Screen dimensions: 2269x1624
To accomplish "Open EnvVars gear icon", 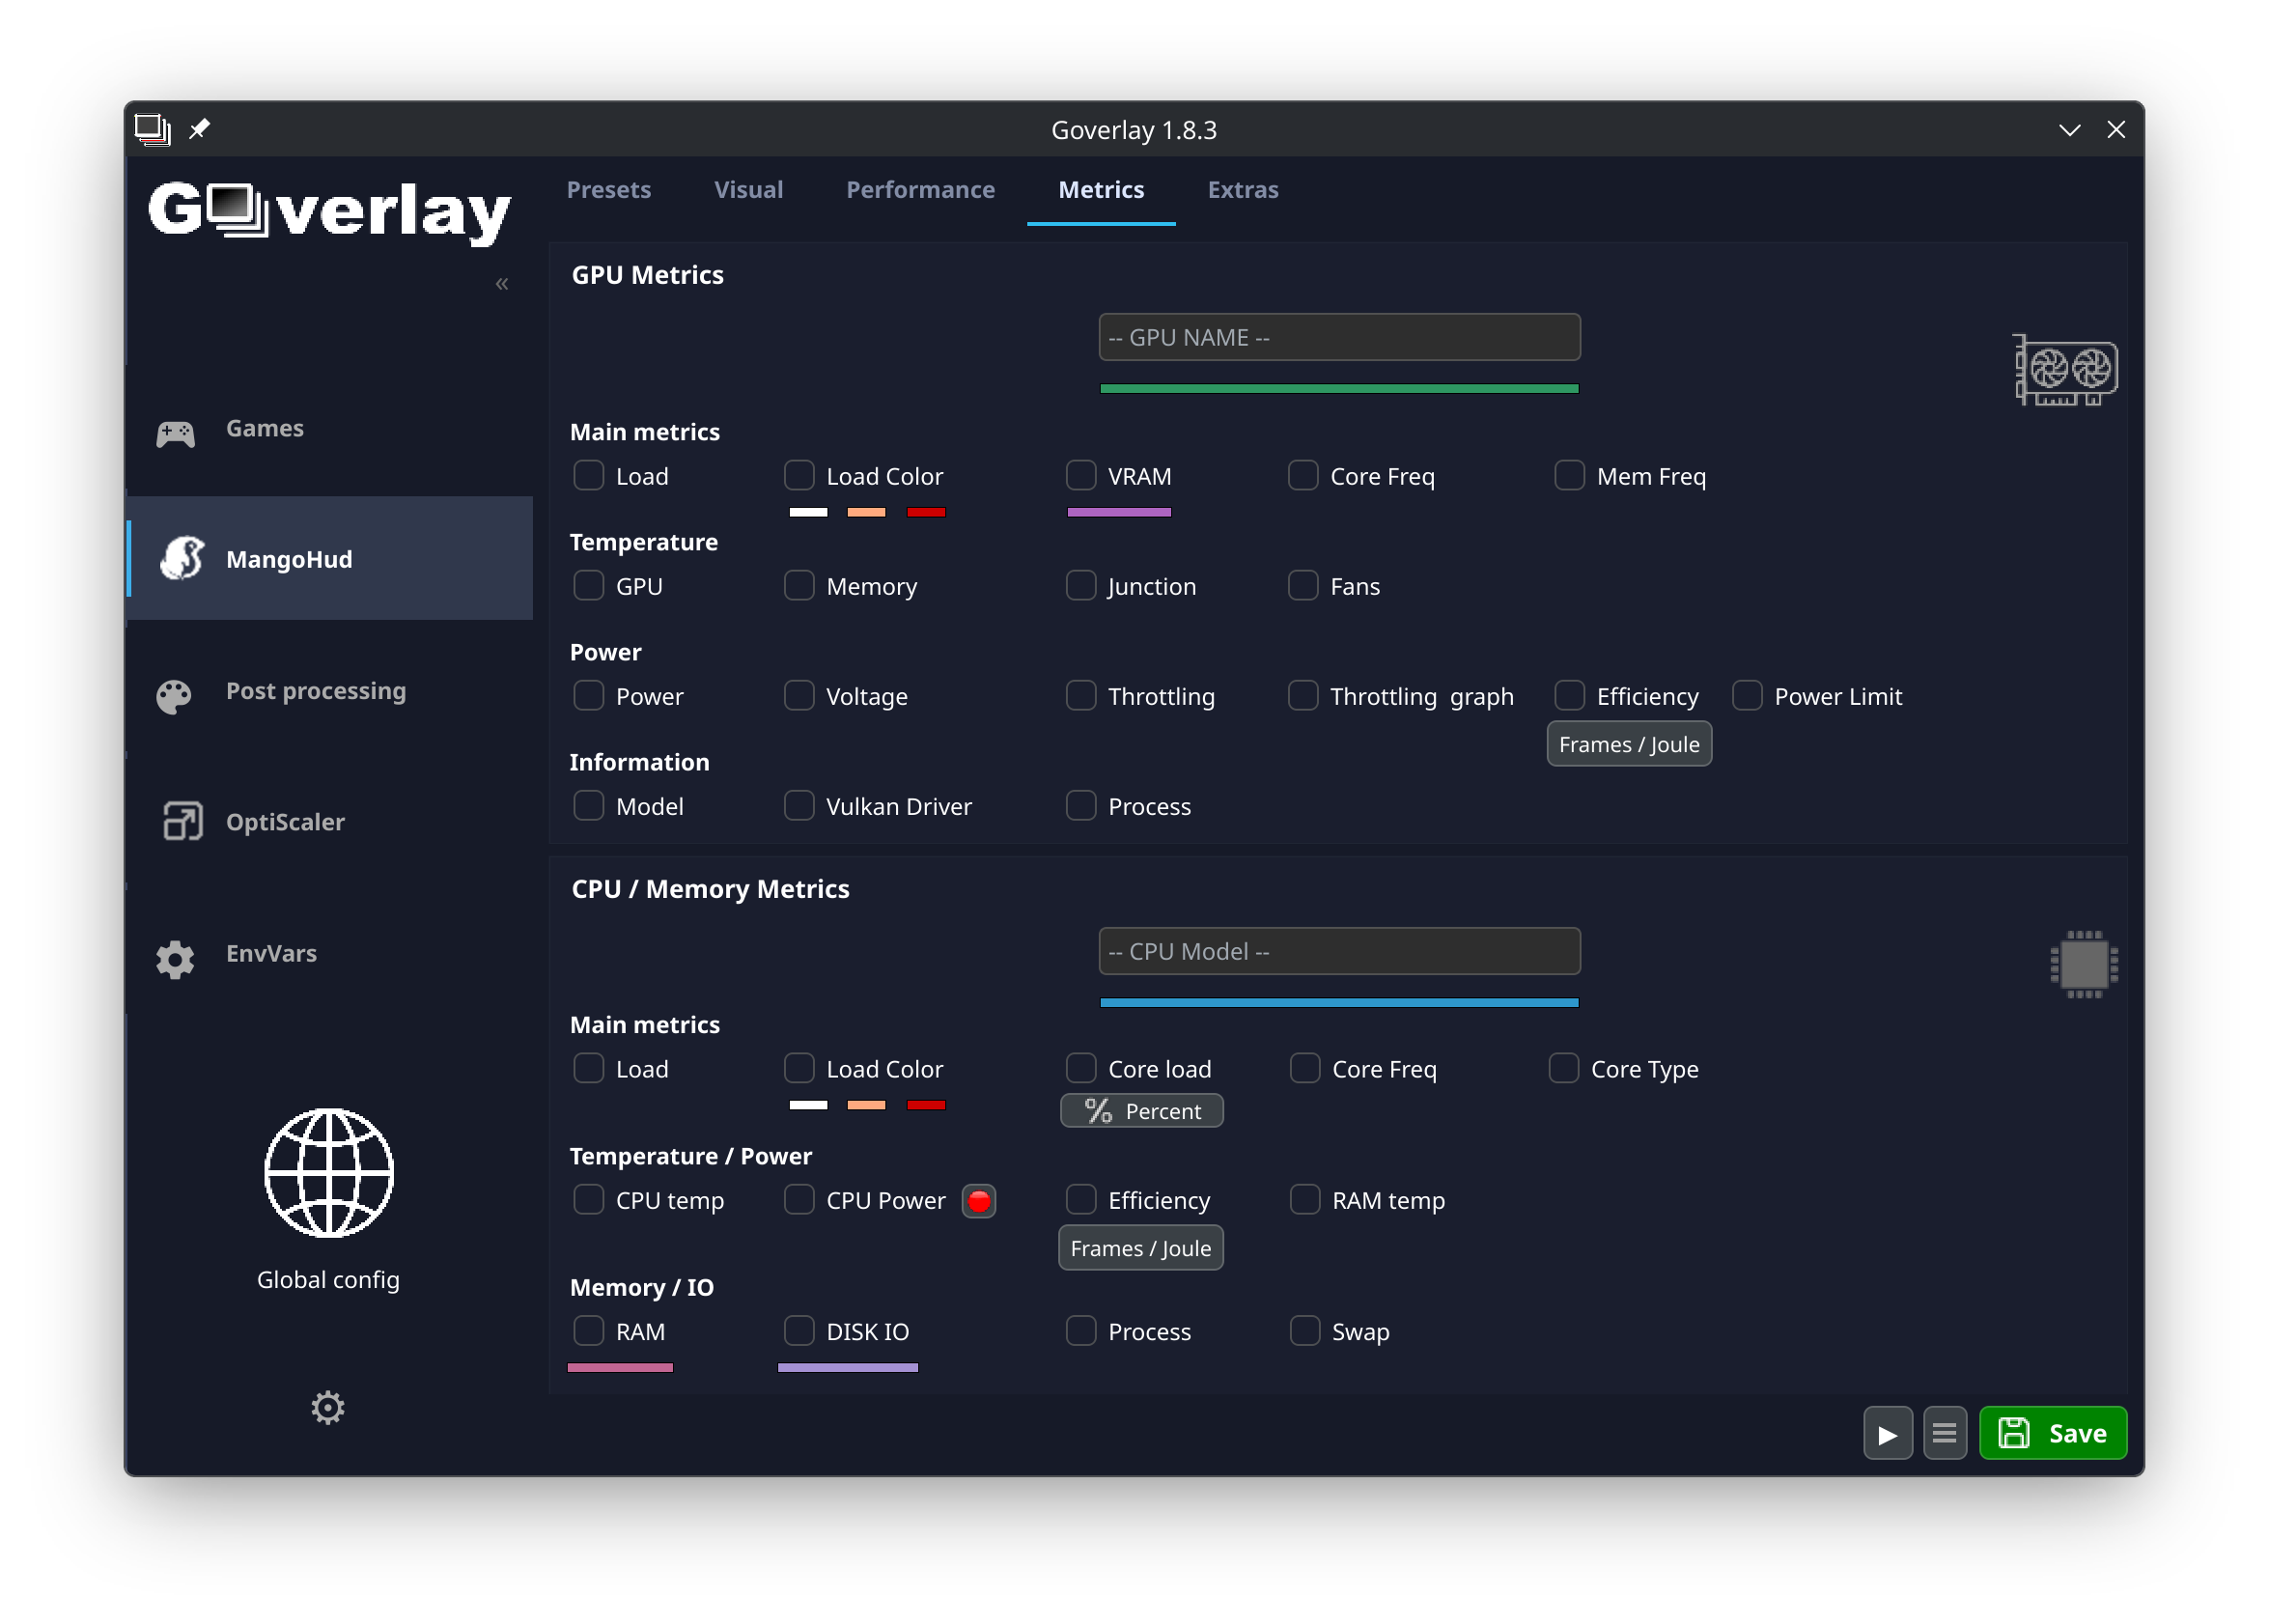I will click(x=175, y=959).
